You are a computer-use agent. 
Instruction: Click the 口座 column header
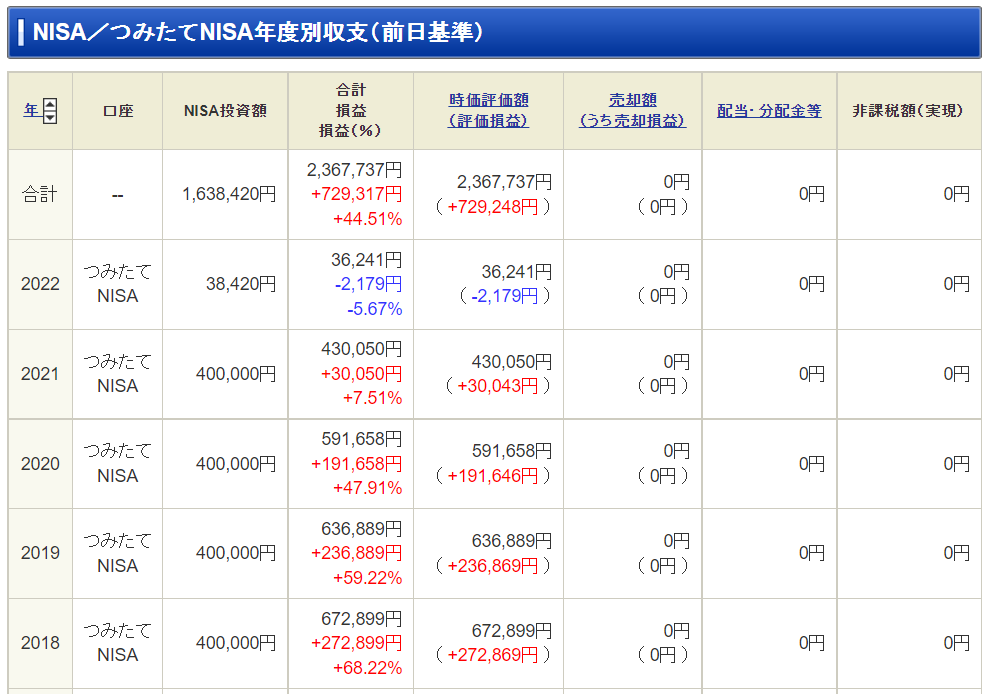[118, 111]
